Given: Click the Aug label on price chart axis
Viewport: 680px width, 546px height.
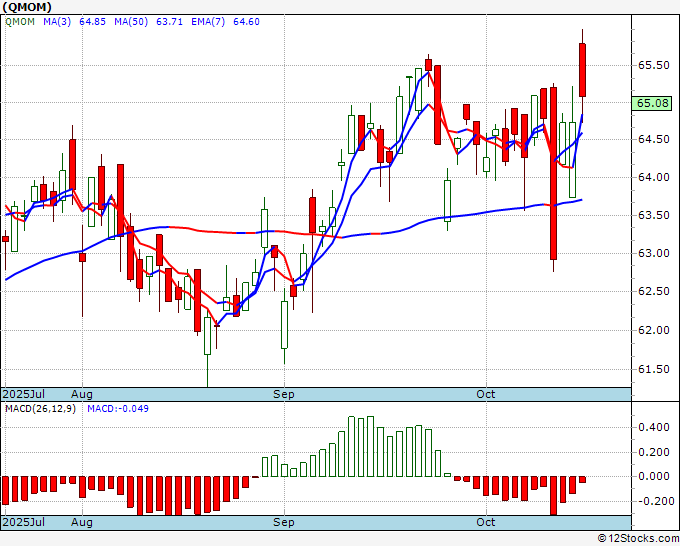Looking at the screenshot, I should 82,394.
